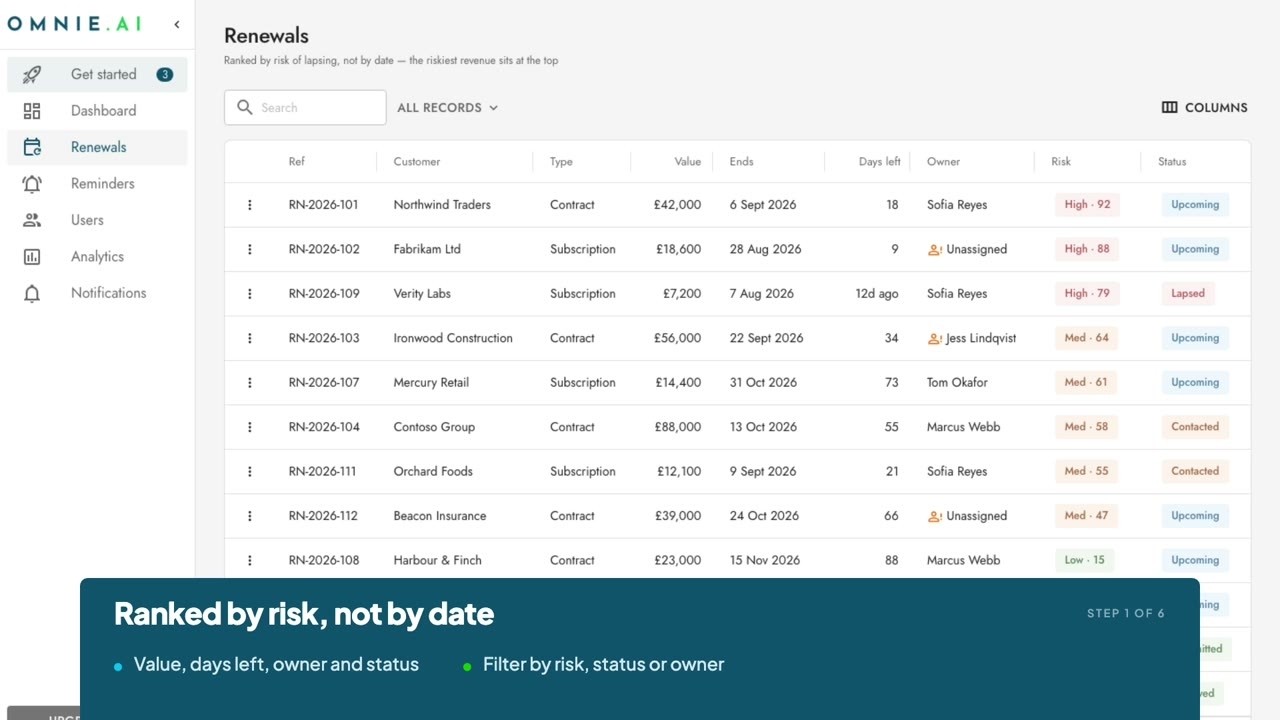Click the Analytics chart icon

click(32, 257)
